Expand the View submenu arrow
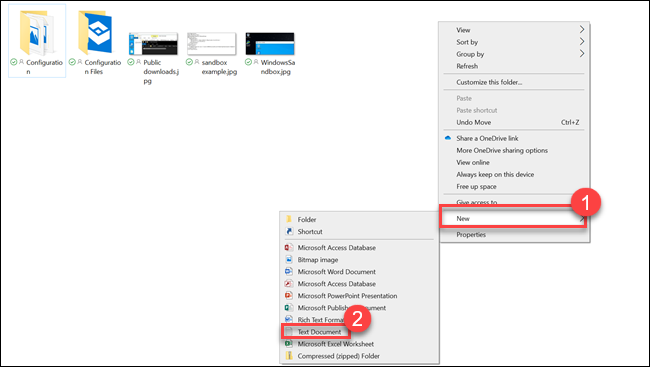This screenshot has height=367, width=650. (582, 29)
